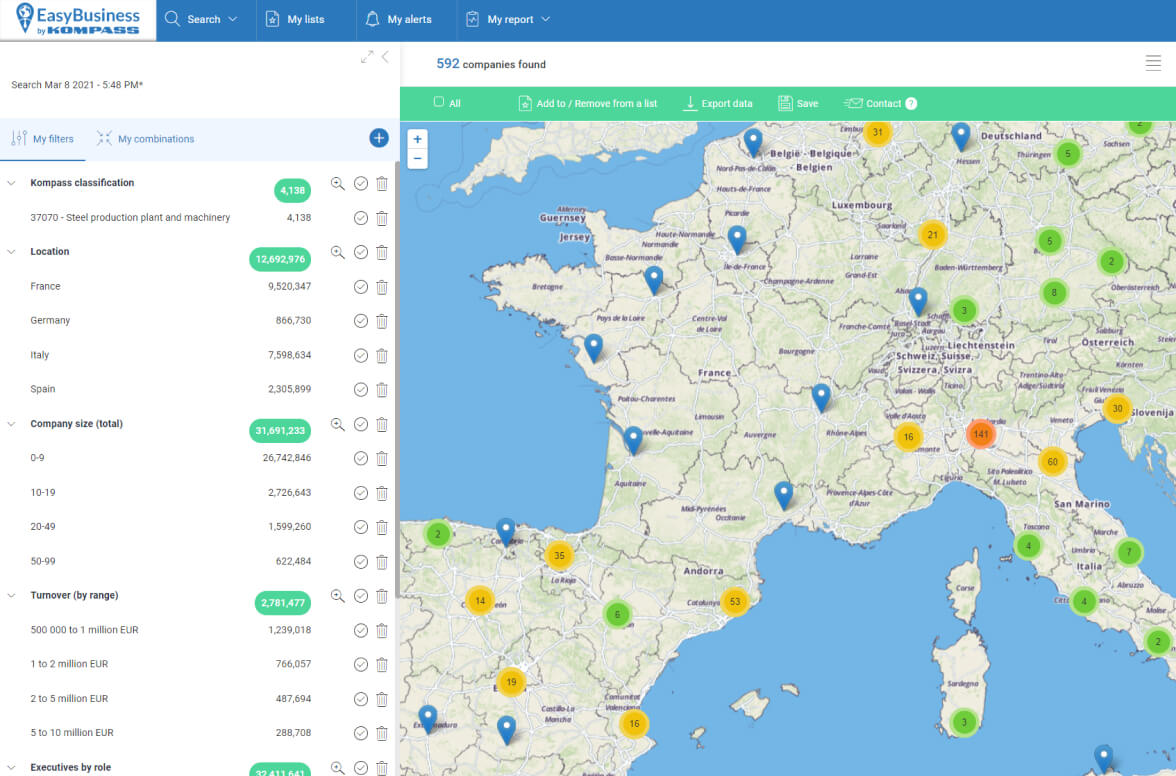Viewport: 1176px width, 776px height.
Task: Delete the Germany location filter
Action: (381, 321)
